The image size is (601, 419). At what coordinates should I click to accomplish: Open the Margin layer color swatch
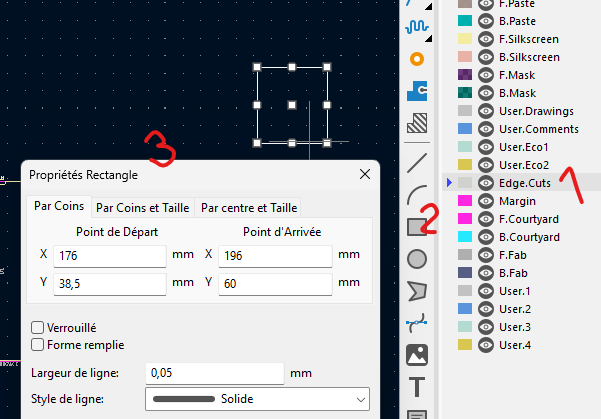[465, 201]
